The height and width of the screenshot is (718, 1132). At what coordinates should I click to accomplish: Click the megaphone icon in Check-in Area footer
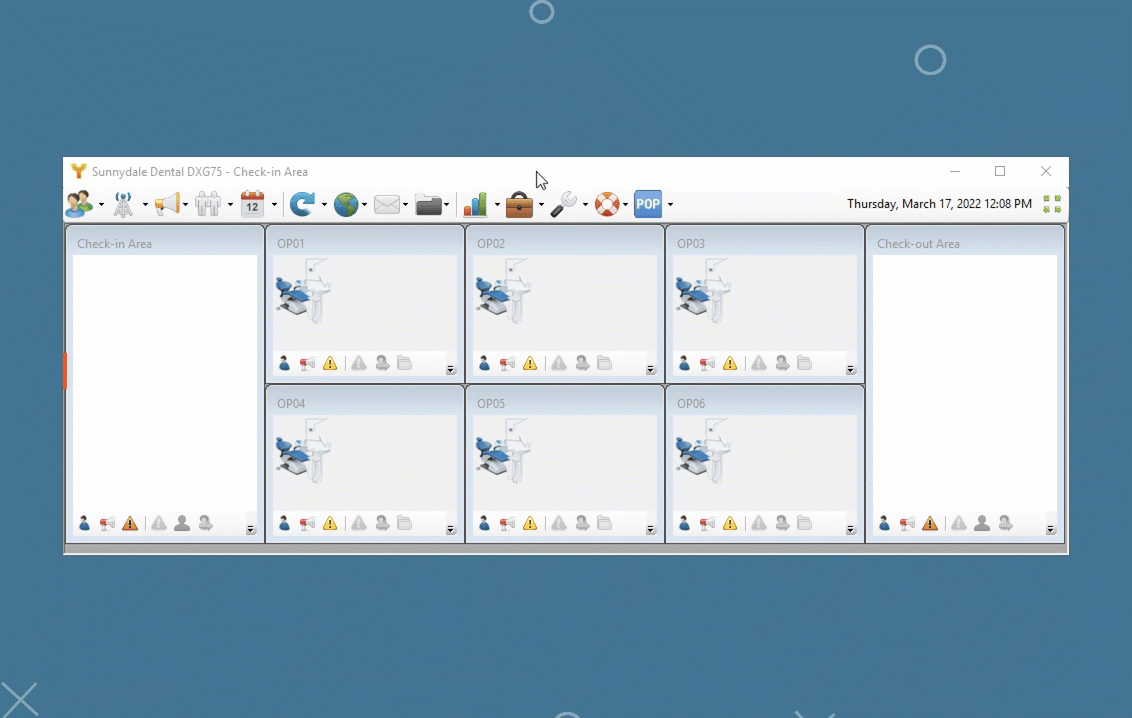(107, 523)
